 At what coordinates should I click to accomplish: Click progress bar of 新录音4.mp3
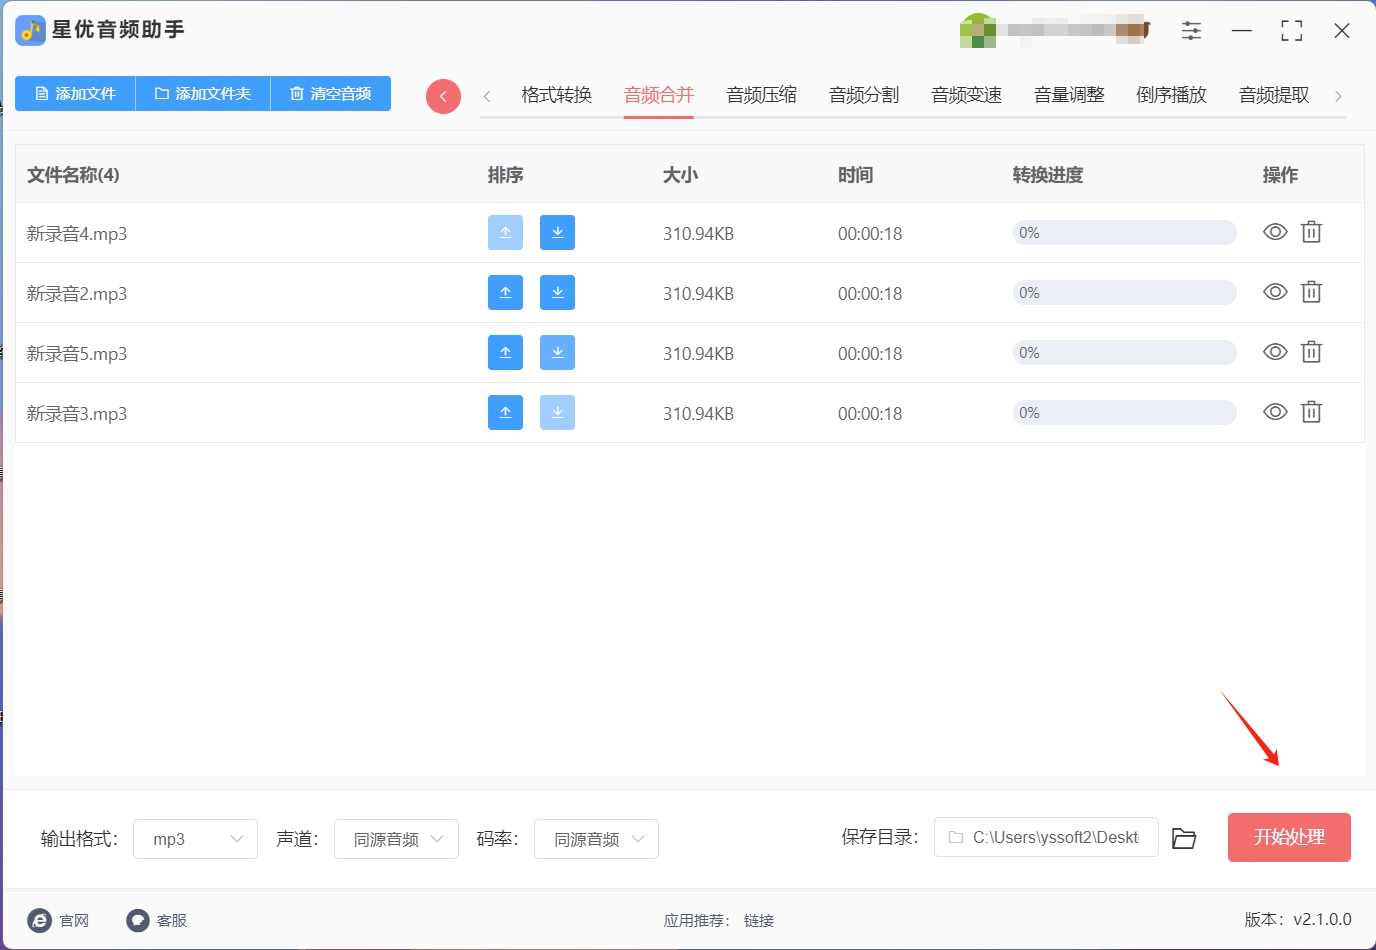coord(1124,233)
